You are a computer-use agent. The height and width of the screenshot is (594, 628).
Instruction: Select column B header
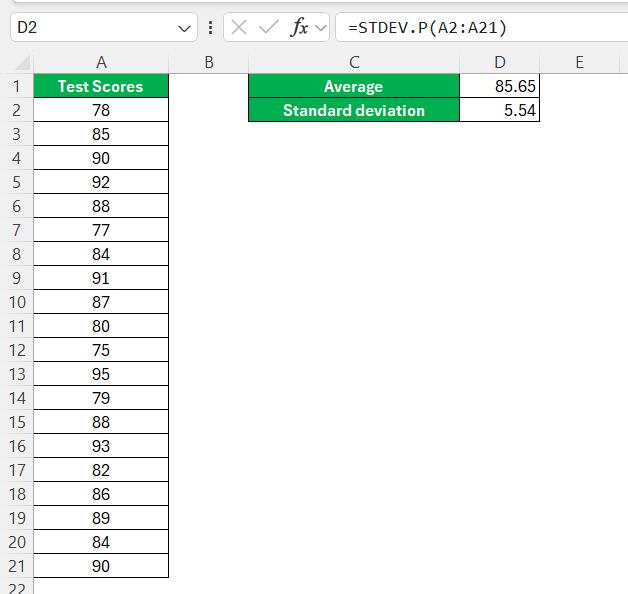tap(209, 62)
